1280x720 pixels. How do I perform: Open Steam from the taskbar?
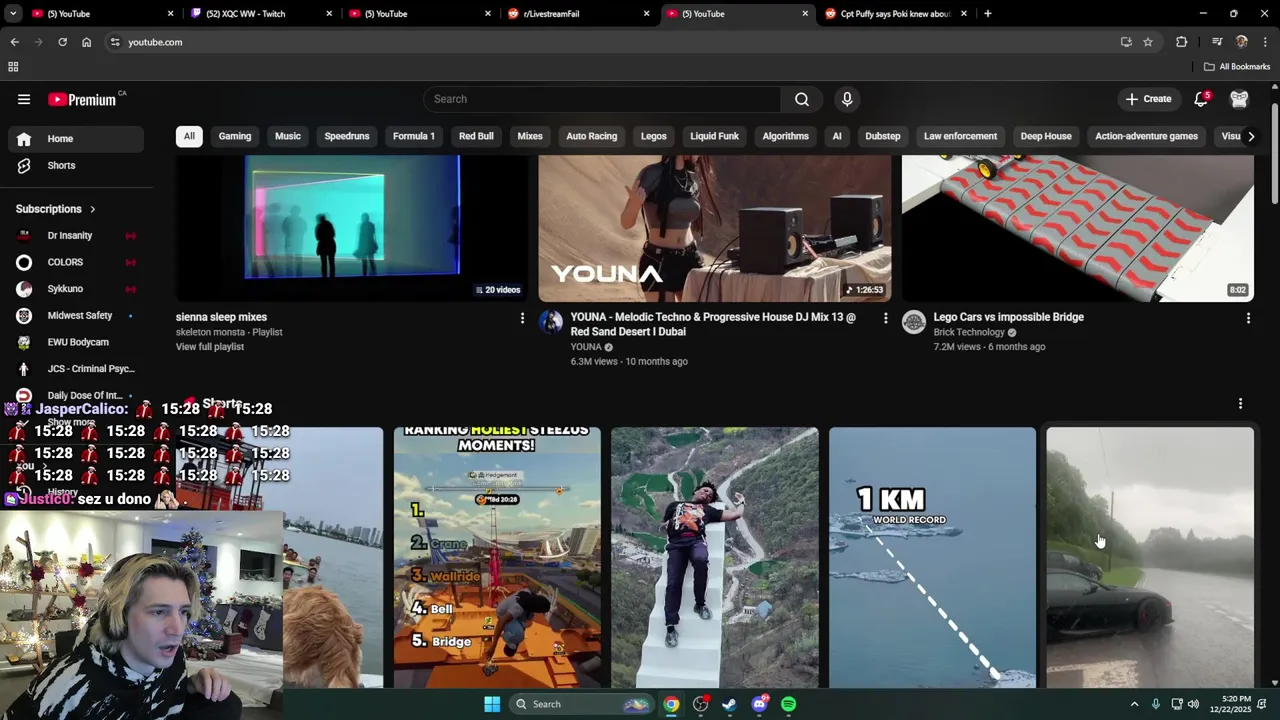pyautogui.click(x=730, y=704)
